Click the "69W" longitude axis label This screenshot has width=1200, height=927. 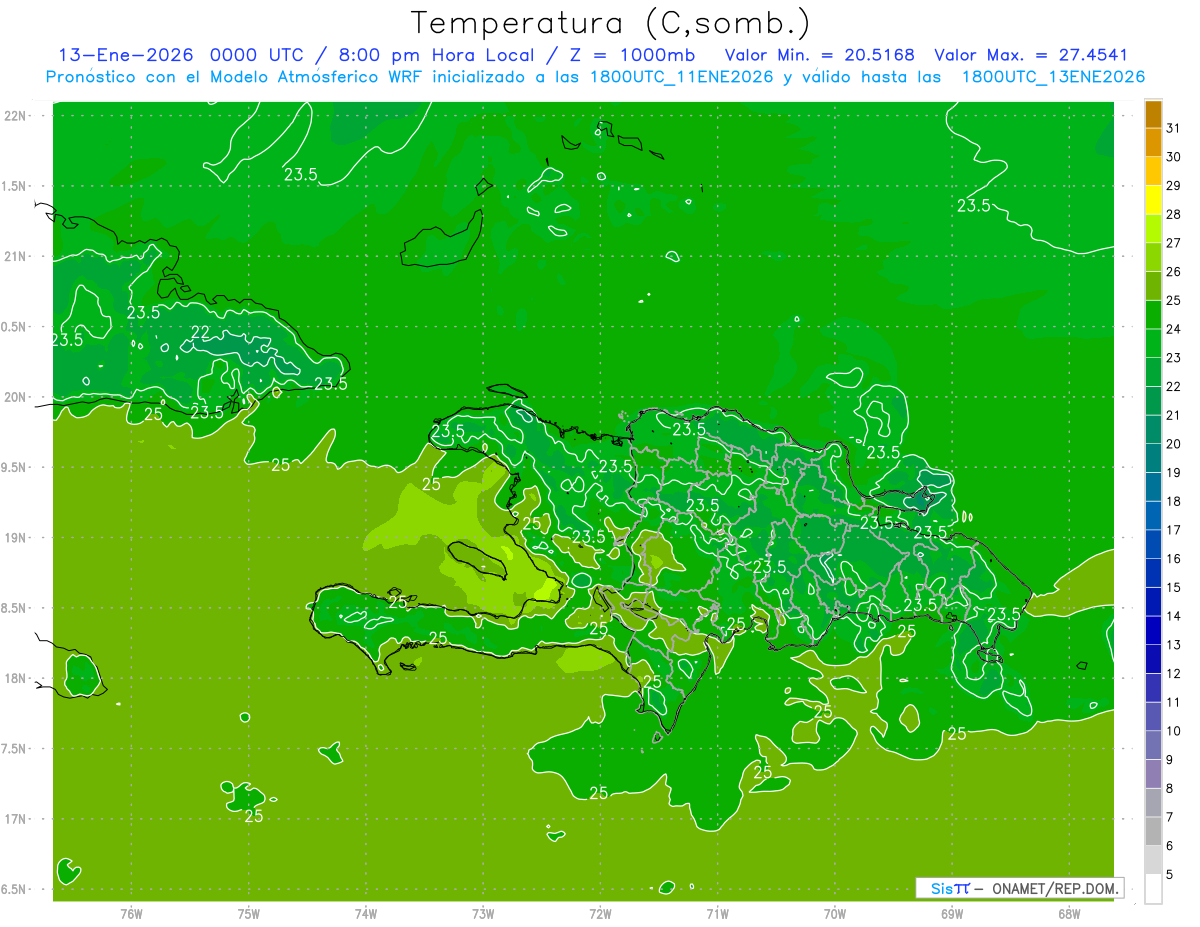point(952,913)
